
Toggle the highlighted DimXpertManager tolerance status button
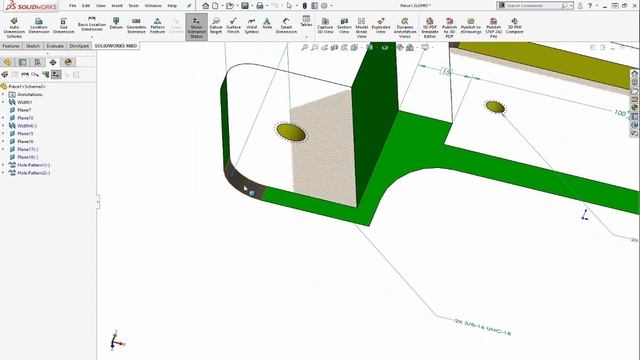[56, 75]
